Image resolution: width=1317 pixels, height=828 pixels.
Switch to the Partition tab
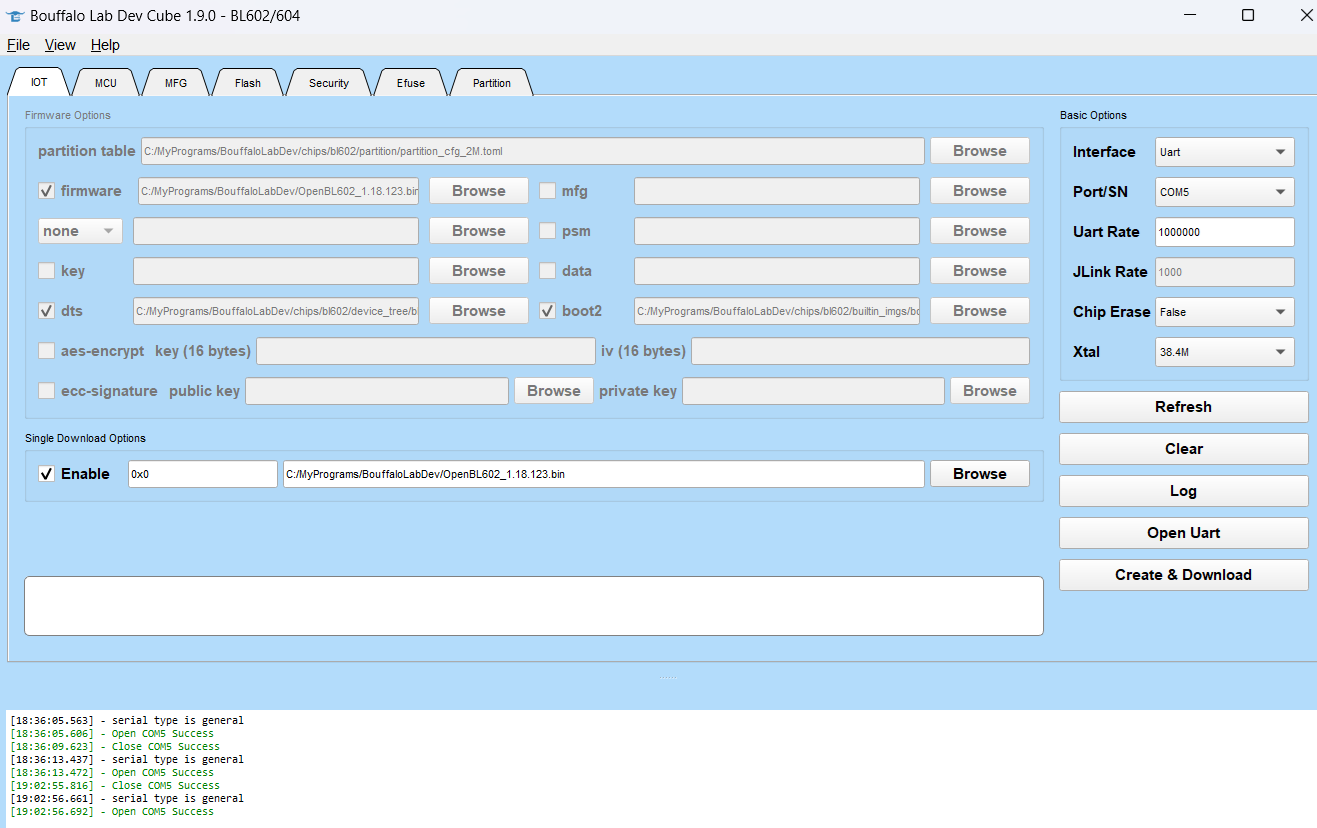pos(492,83)
